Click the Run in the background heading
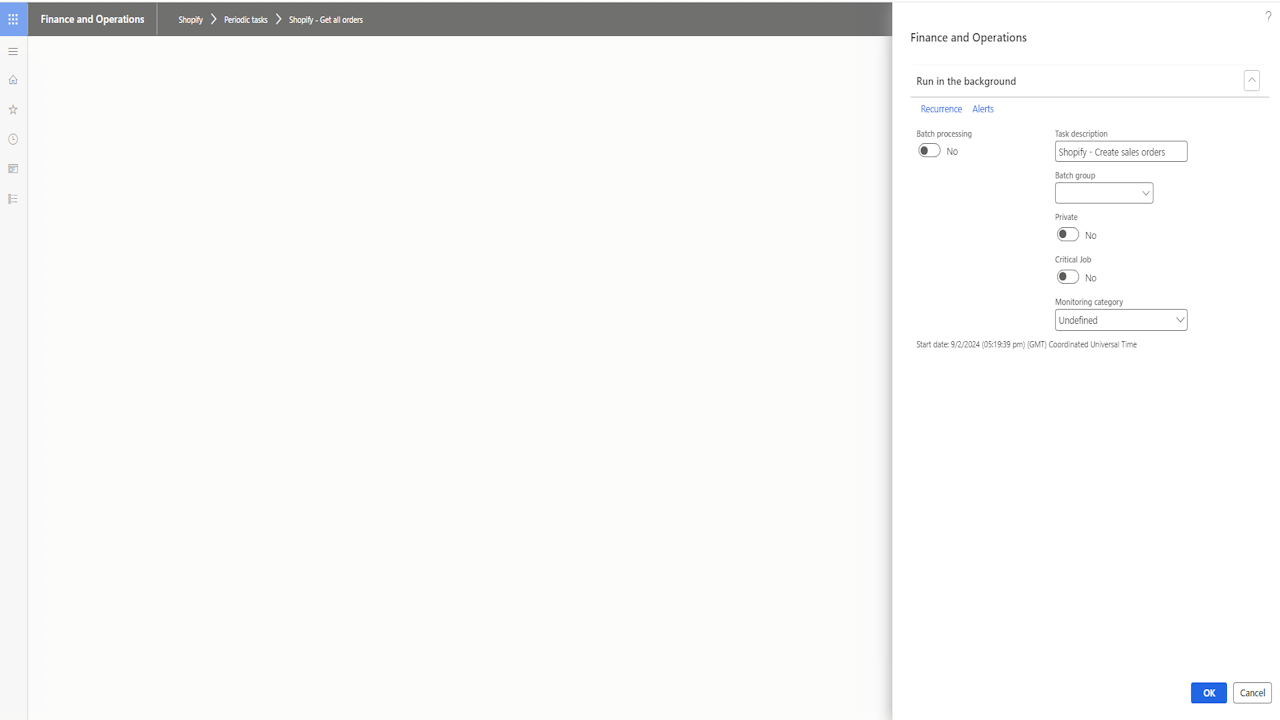 tap(966, 81)
